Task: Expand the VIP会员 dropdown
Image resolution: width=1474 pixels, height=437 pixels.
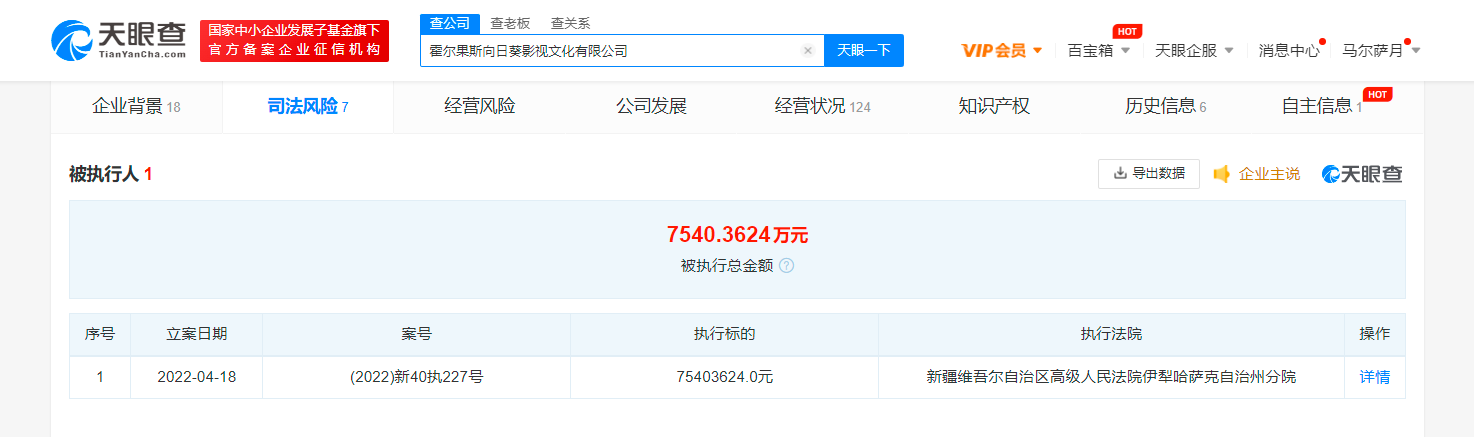Action: click(1001, 50)
